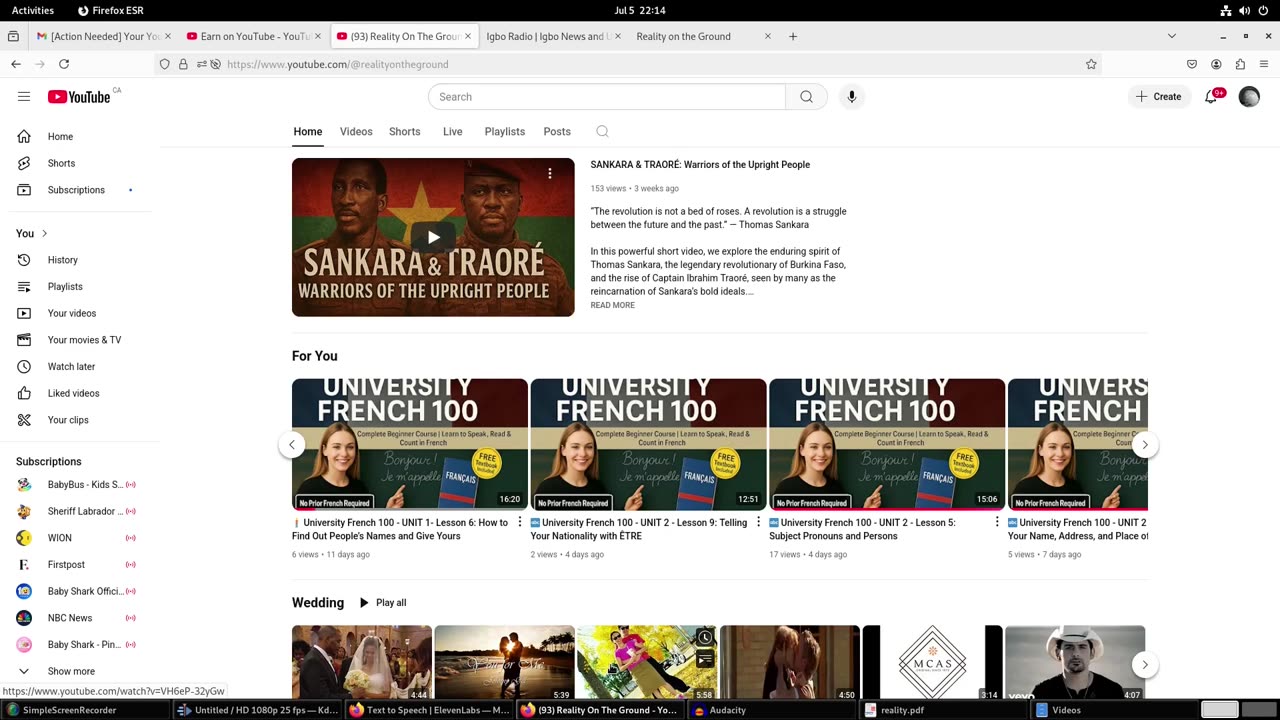Image resolution: width=1280 pixels, height=720 pixels.
Task: Open more options for Lesson 5 video
Action: tap(997, 522)
